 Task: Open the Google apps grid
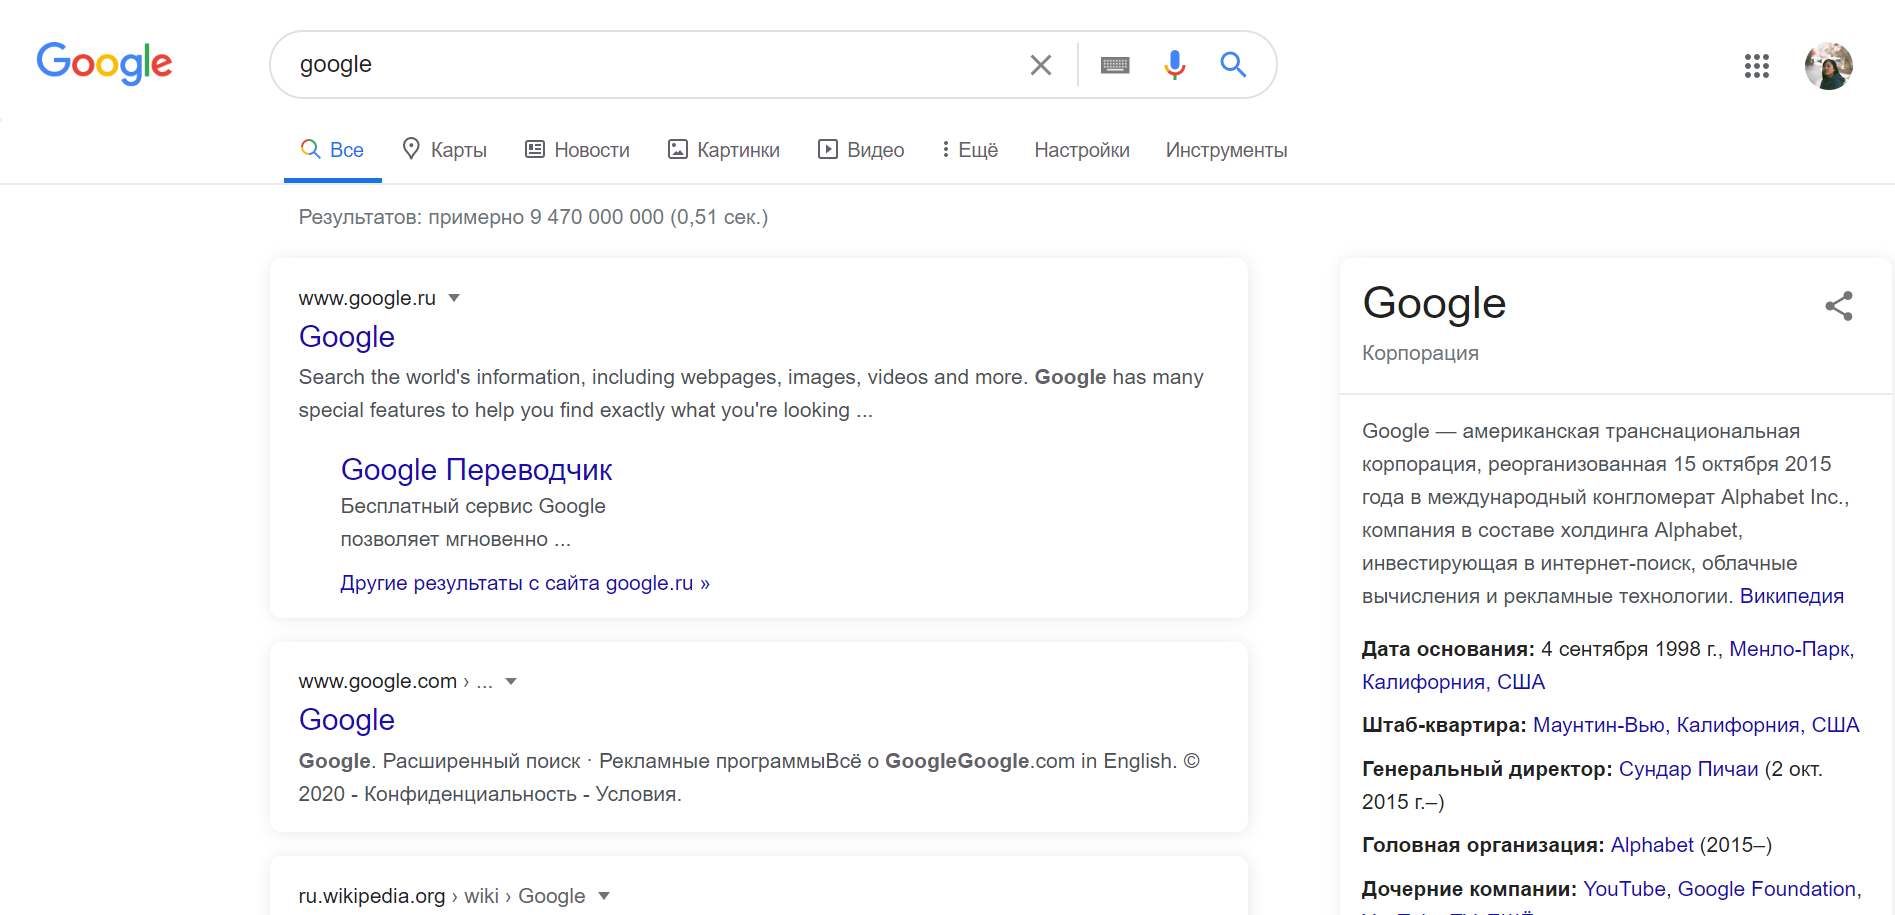[1757, 66]
